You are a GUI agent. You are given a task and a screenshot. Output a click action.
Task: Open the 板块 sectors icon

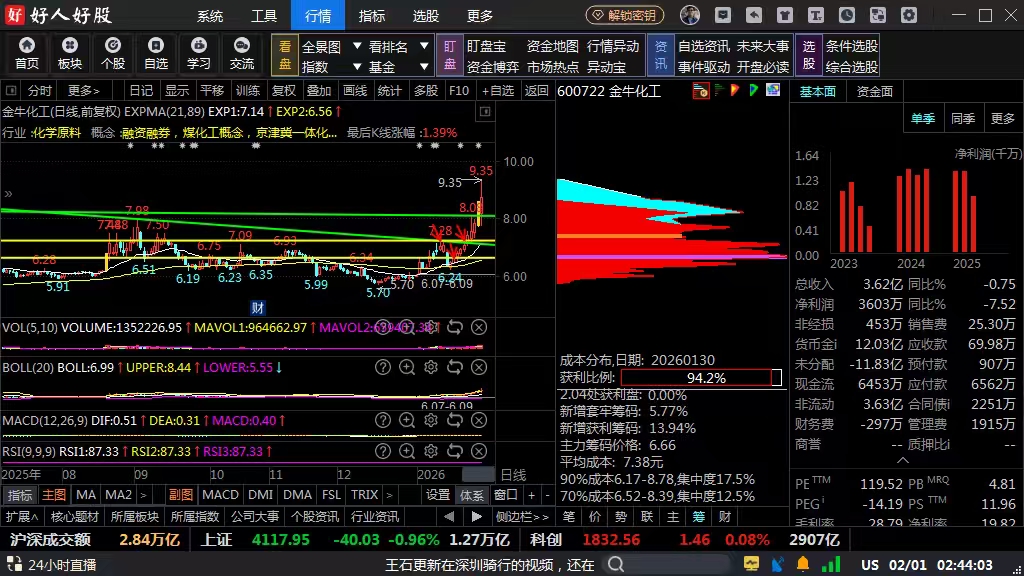pyautogui.click(x=70, y=54)
